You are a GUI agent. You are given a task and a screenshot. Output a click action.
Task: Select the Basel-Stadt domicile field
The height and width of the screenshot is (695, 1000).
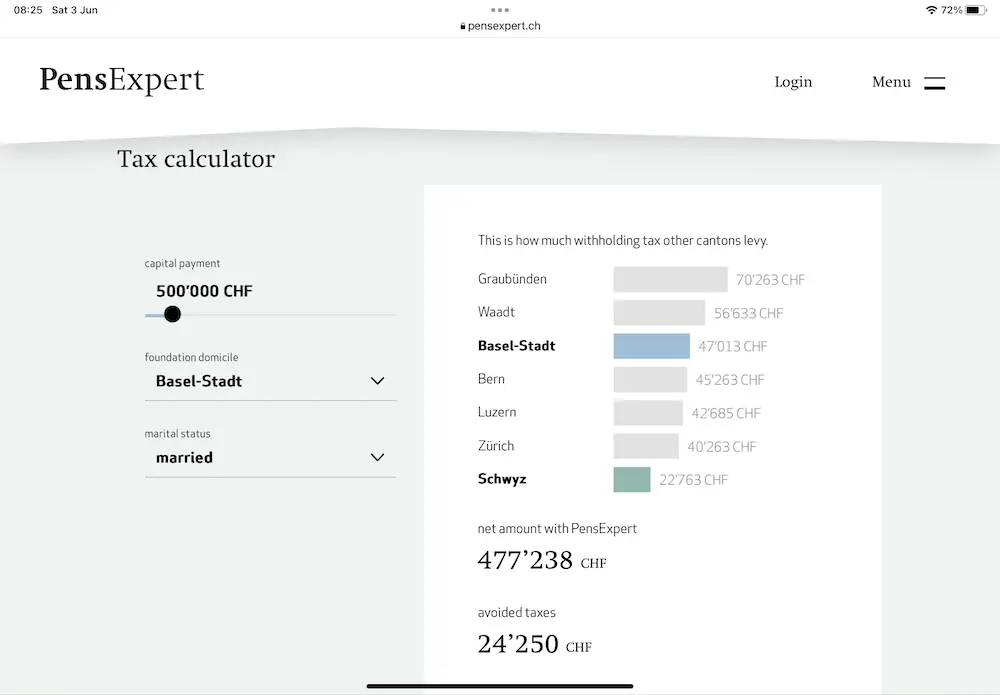(270, 381)
